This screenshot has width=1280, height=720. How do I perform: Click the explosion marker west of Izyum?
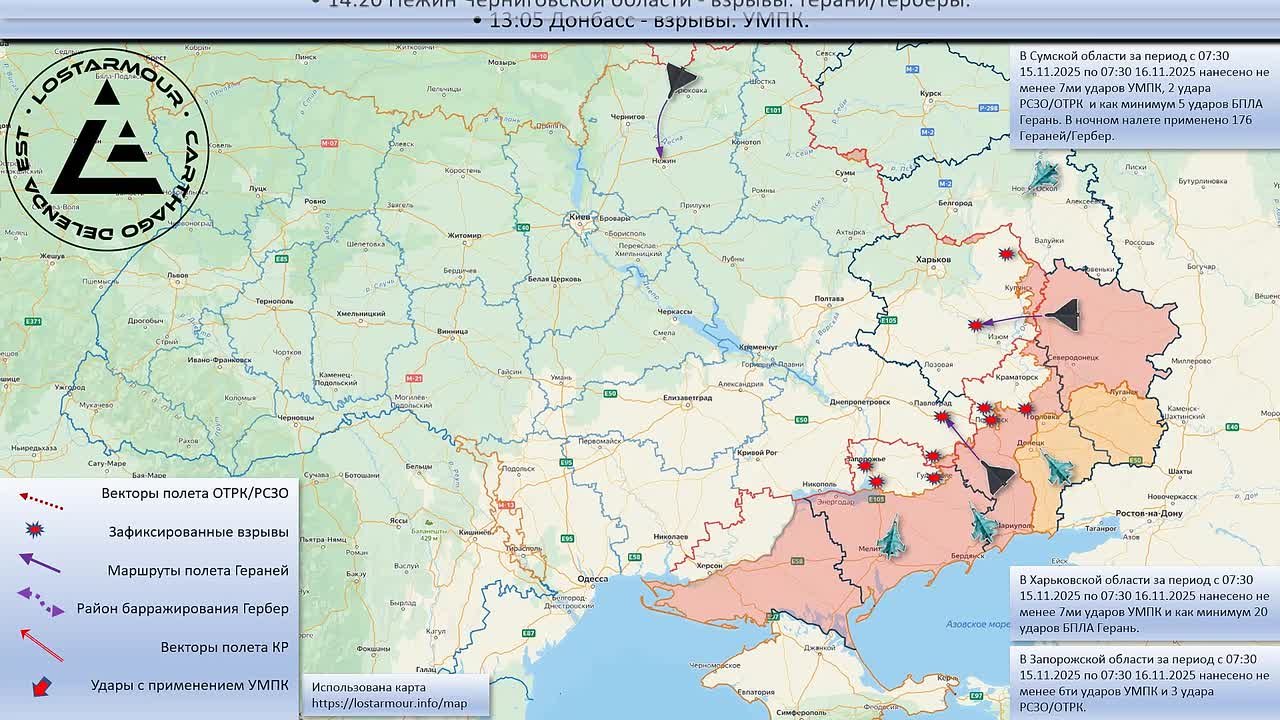pos(975,325)
